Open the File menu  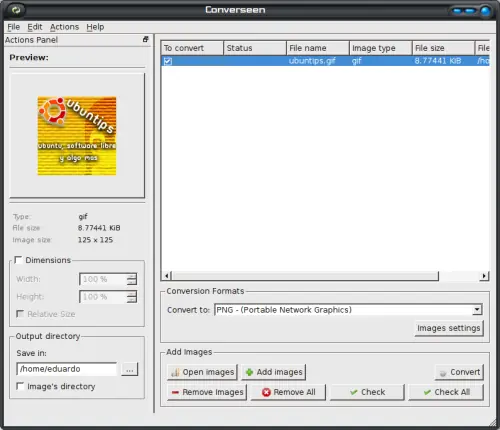point(14,27)
